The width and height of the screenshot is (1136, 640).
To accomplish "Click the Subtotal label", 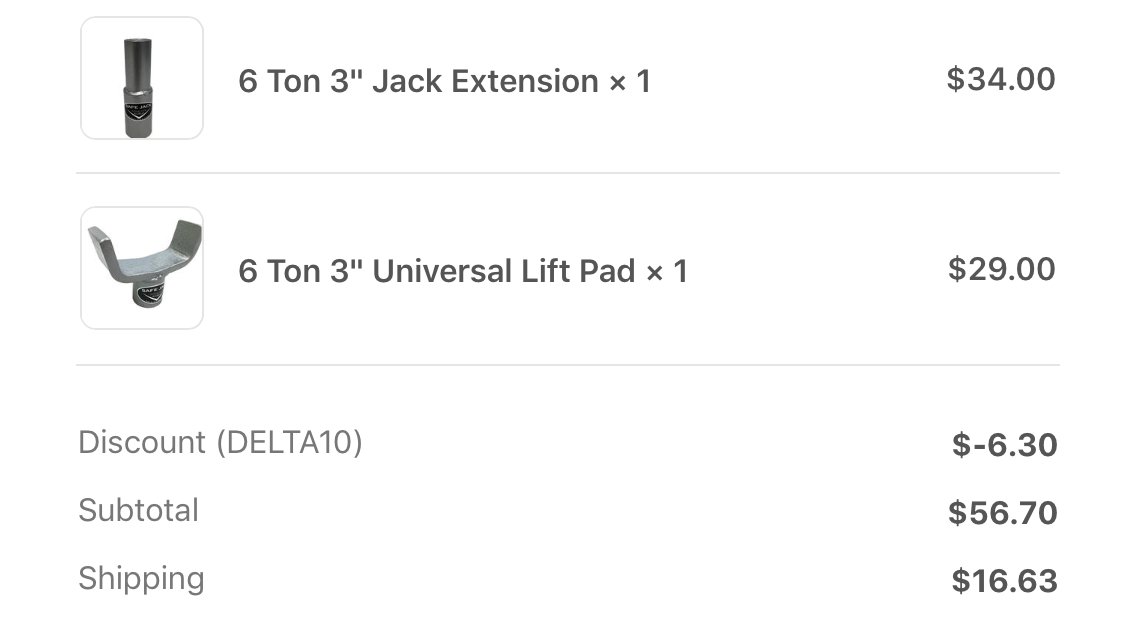I will (x=138, y=510).
